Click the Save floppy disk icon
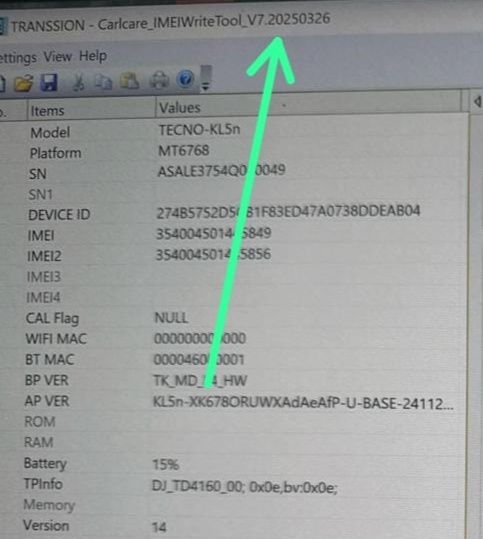The height and width of the screenshot is (539, 483). point(49,82)
